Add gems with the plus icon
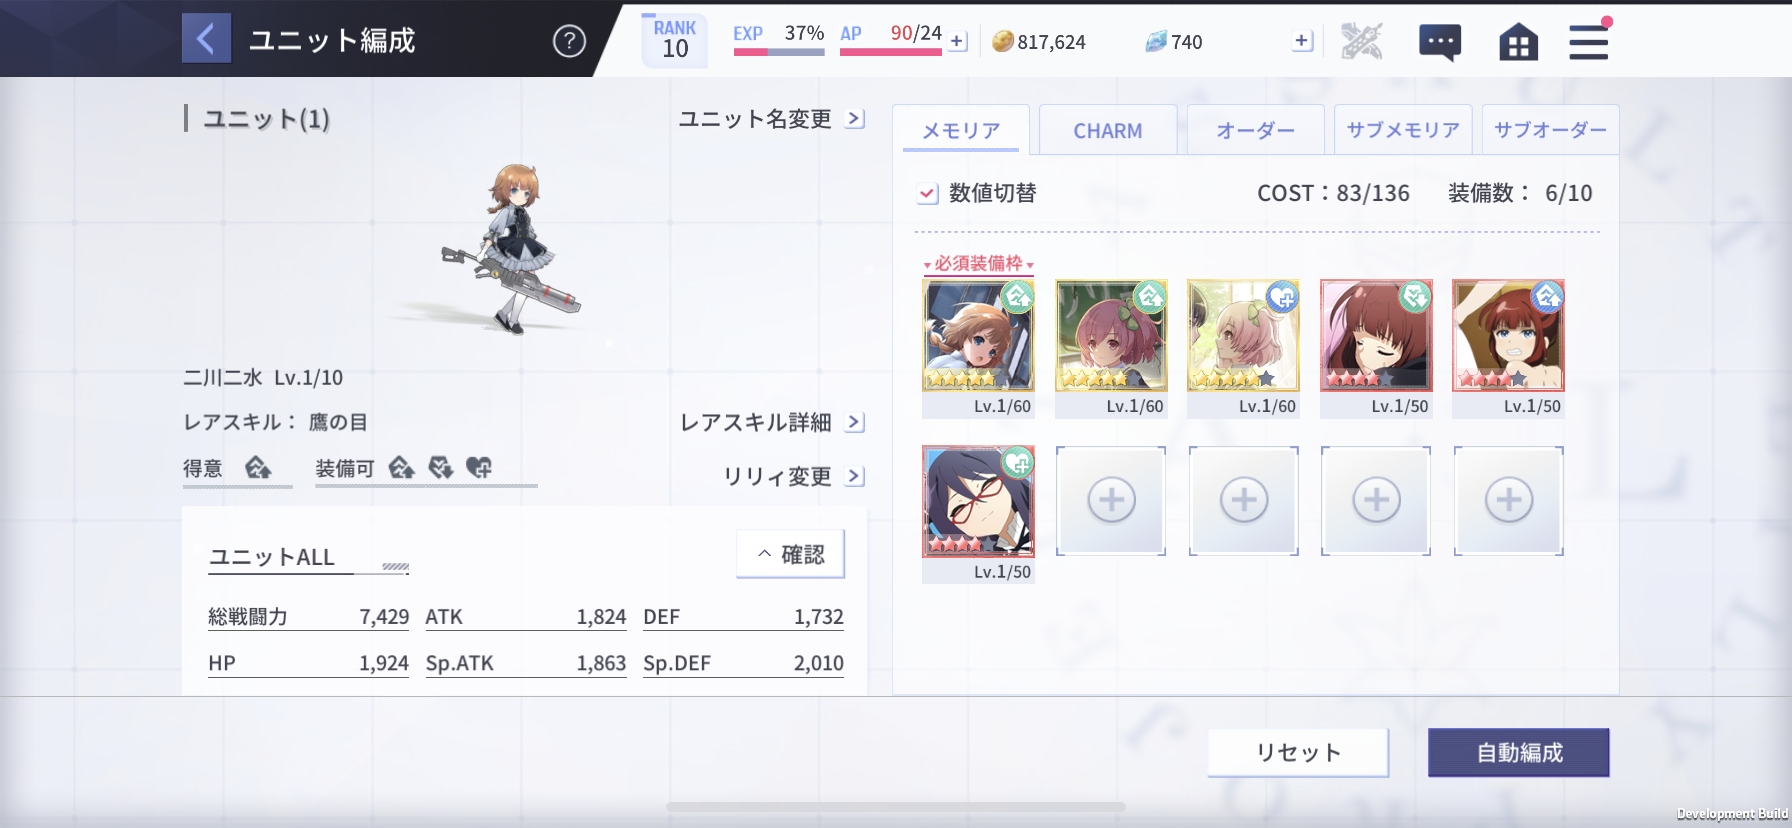This screenshot has width=1792, height=828. [1302, 41]
